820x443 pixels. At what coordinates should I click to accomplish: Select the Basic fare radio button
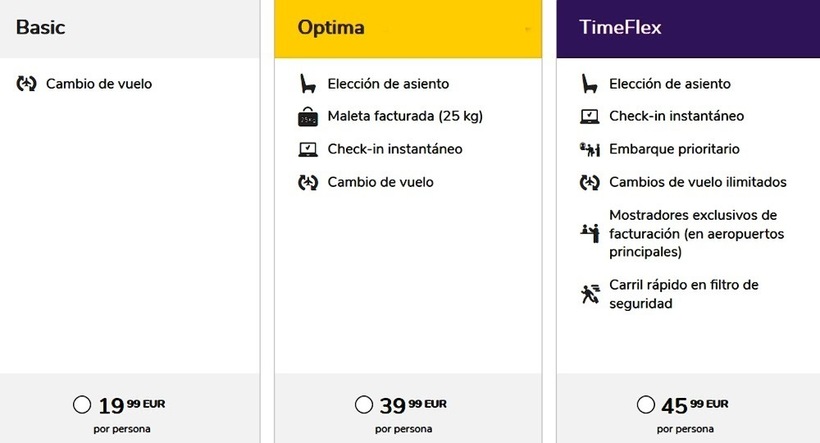[82, 405]
